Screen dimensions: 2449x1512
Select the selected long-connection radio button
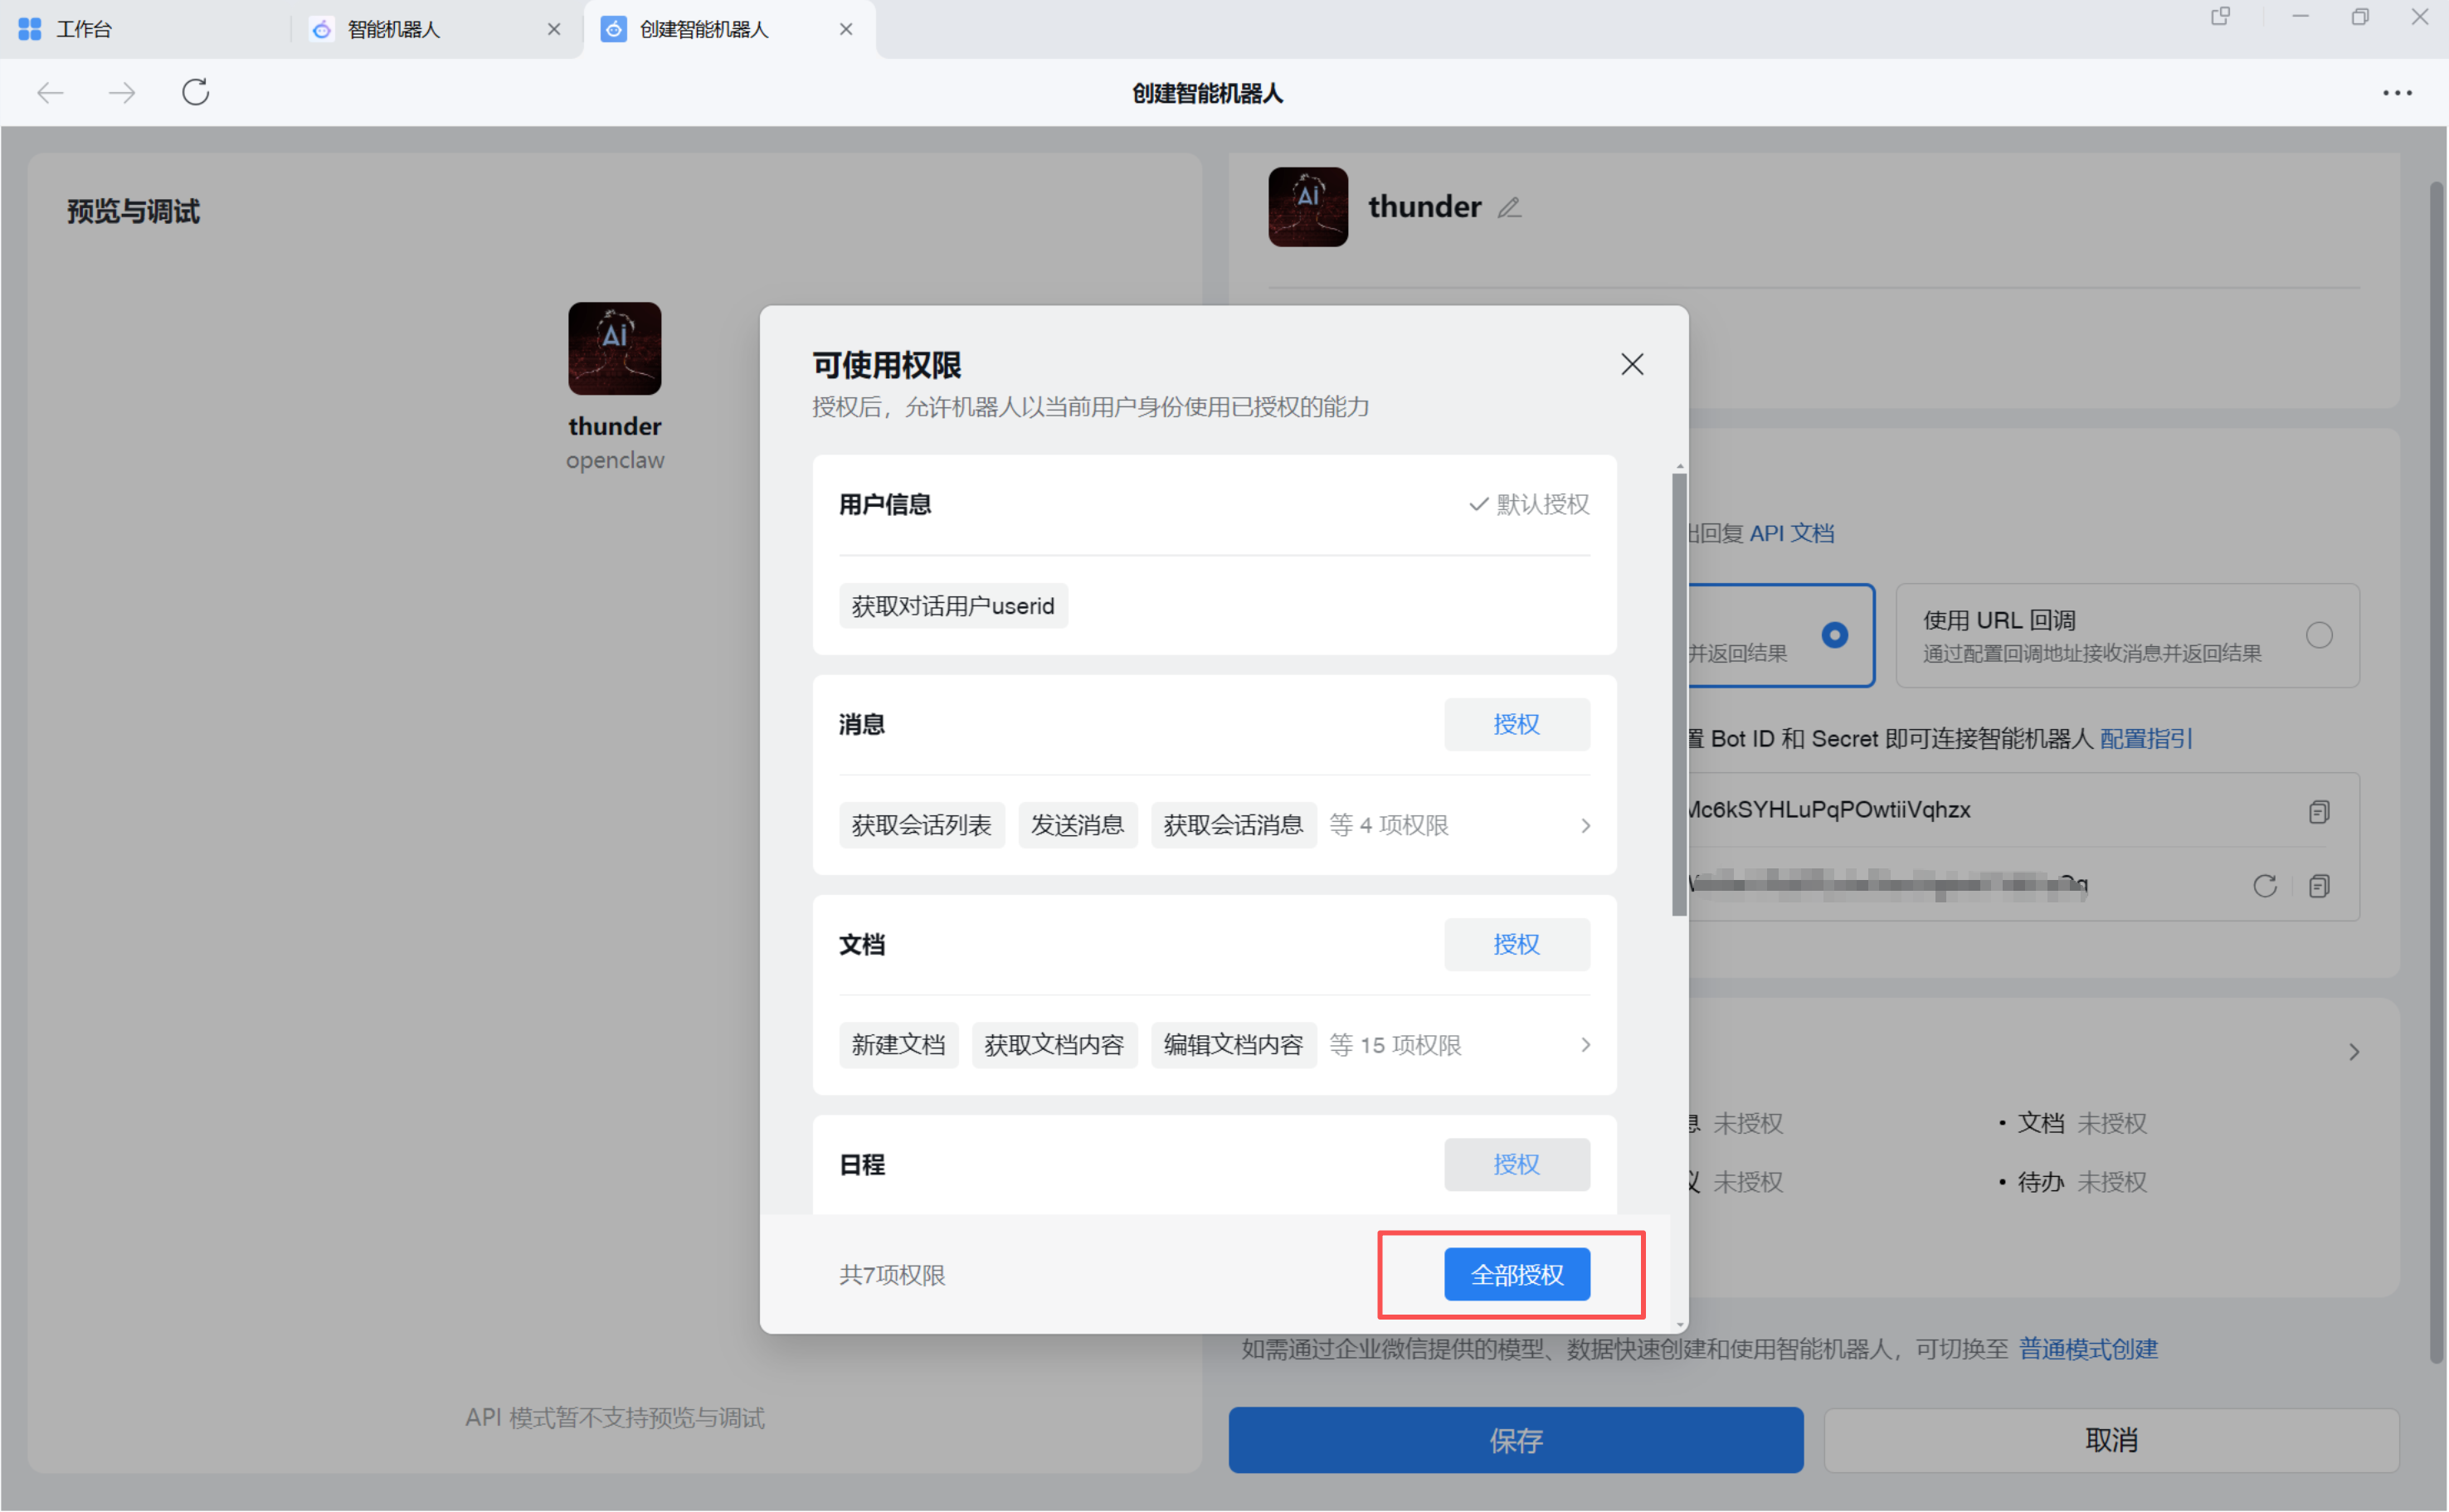click(1834, 635)
